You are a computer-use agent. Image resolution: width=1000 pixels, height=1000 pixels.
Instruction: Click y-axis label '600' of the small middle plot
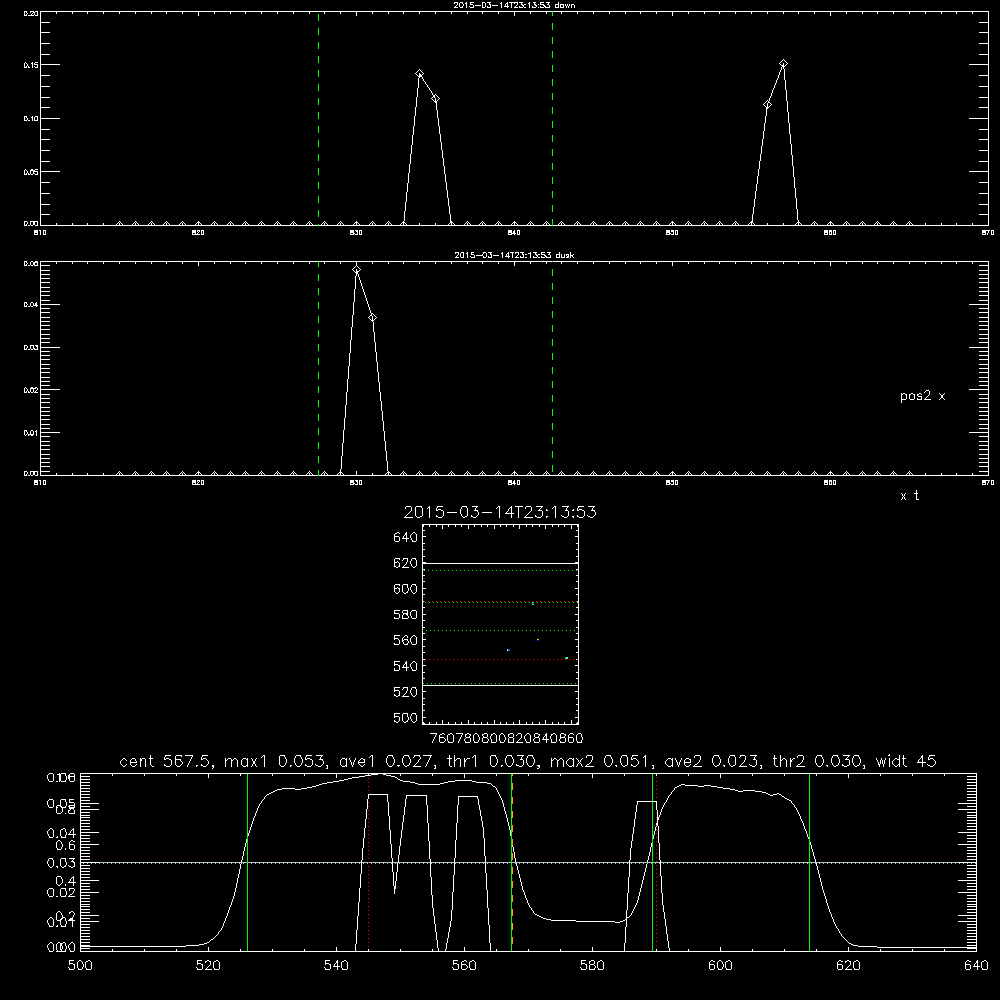pos(406,589)
